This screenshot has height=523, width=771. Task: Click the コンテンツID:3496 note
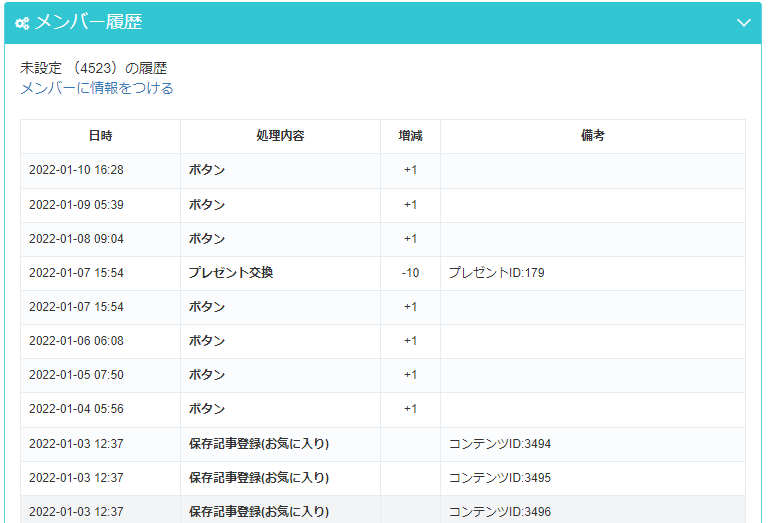click(x=500, y=511)
